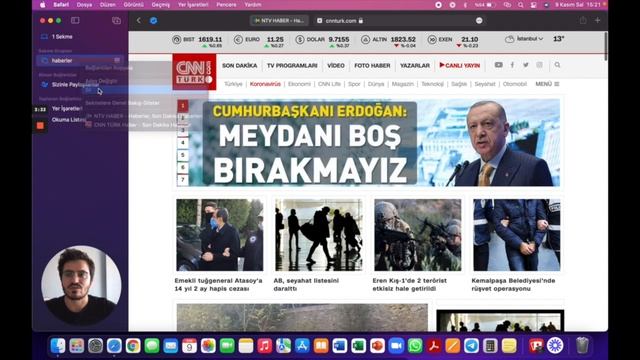Open the Dosya menu
This screenshot has width=640, height=360.
(x=84, y=5)
